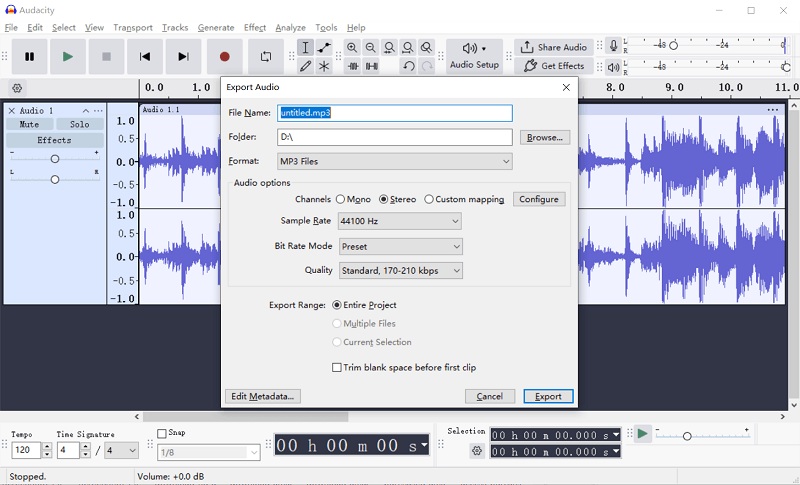Open Sample Rate 44100 Hz dropdown

pyautogui.click(x=401, y=221)
